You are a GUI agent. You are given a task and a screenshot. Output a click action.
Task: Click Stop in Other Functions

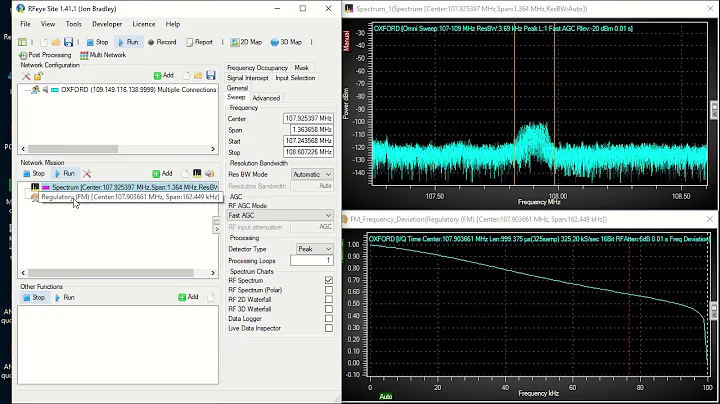click(34, 297)
